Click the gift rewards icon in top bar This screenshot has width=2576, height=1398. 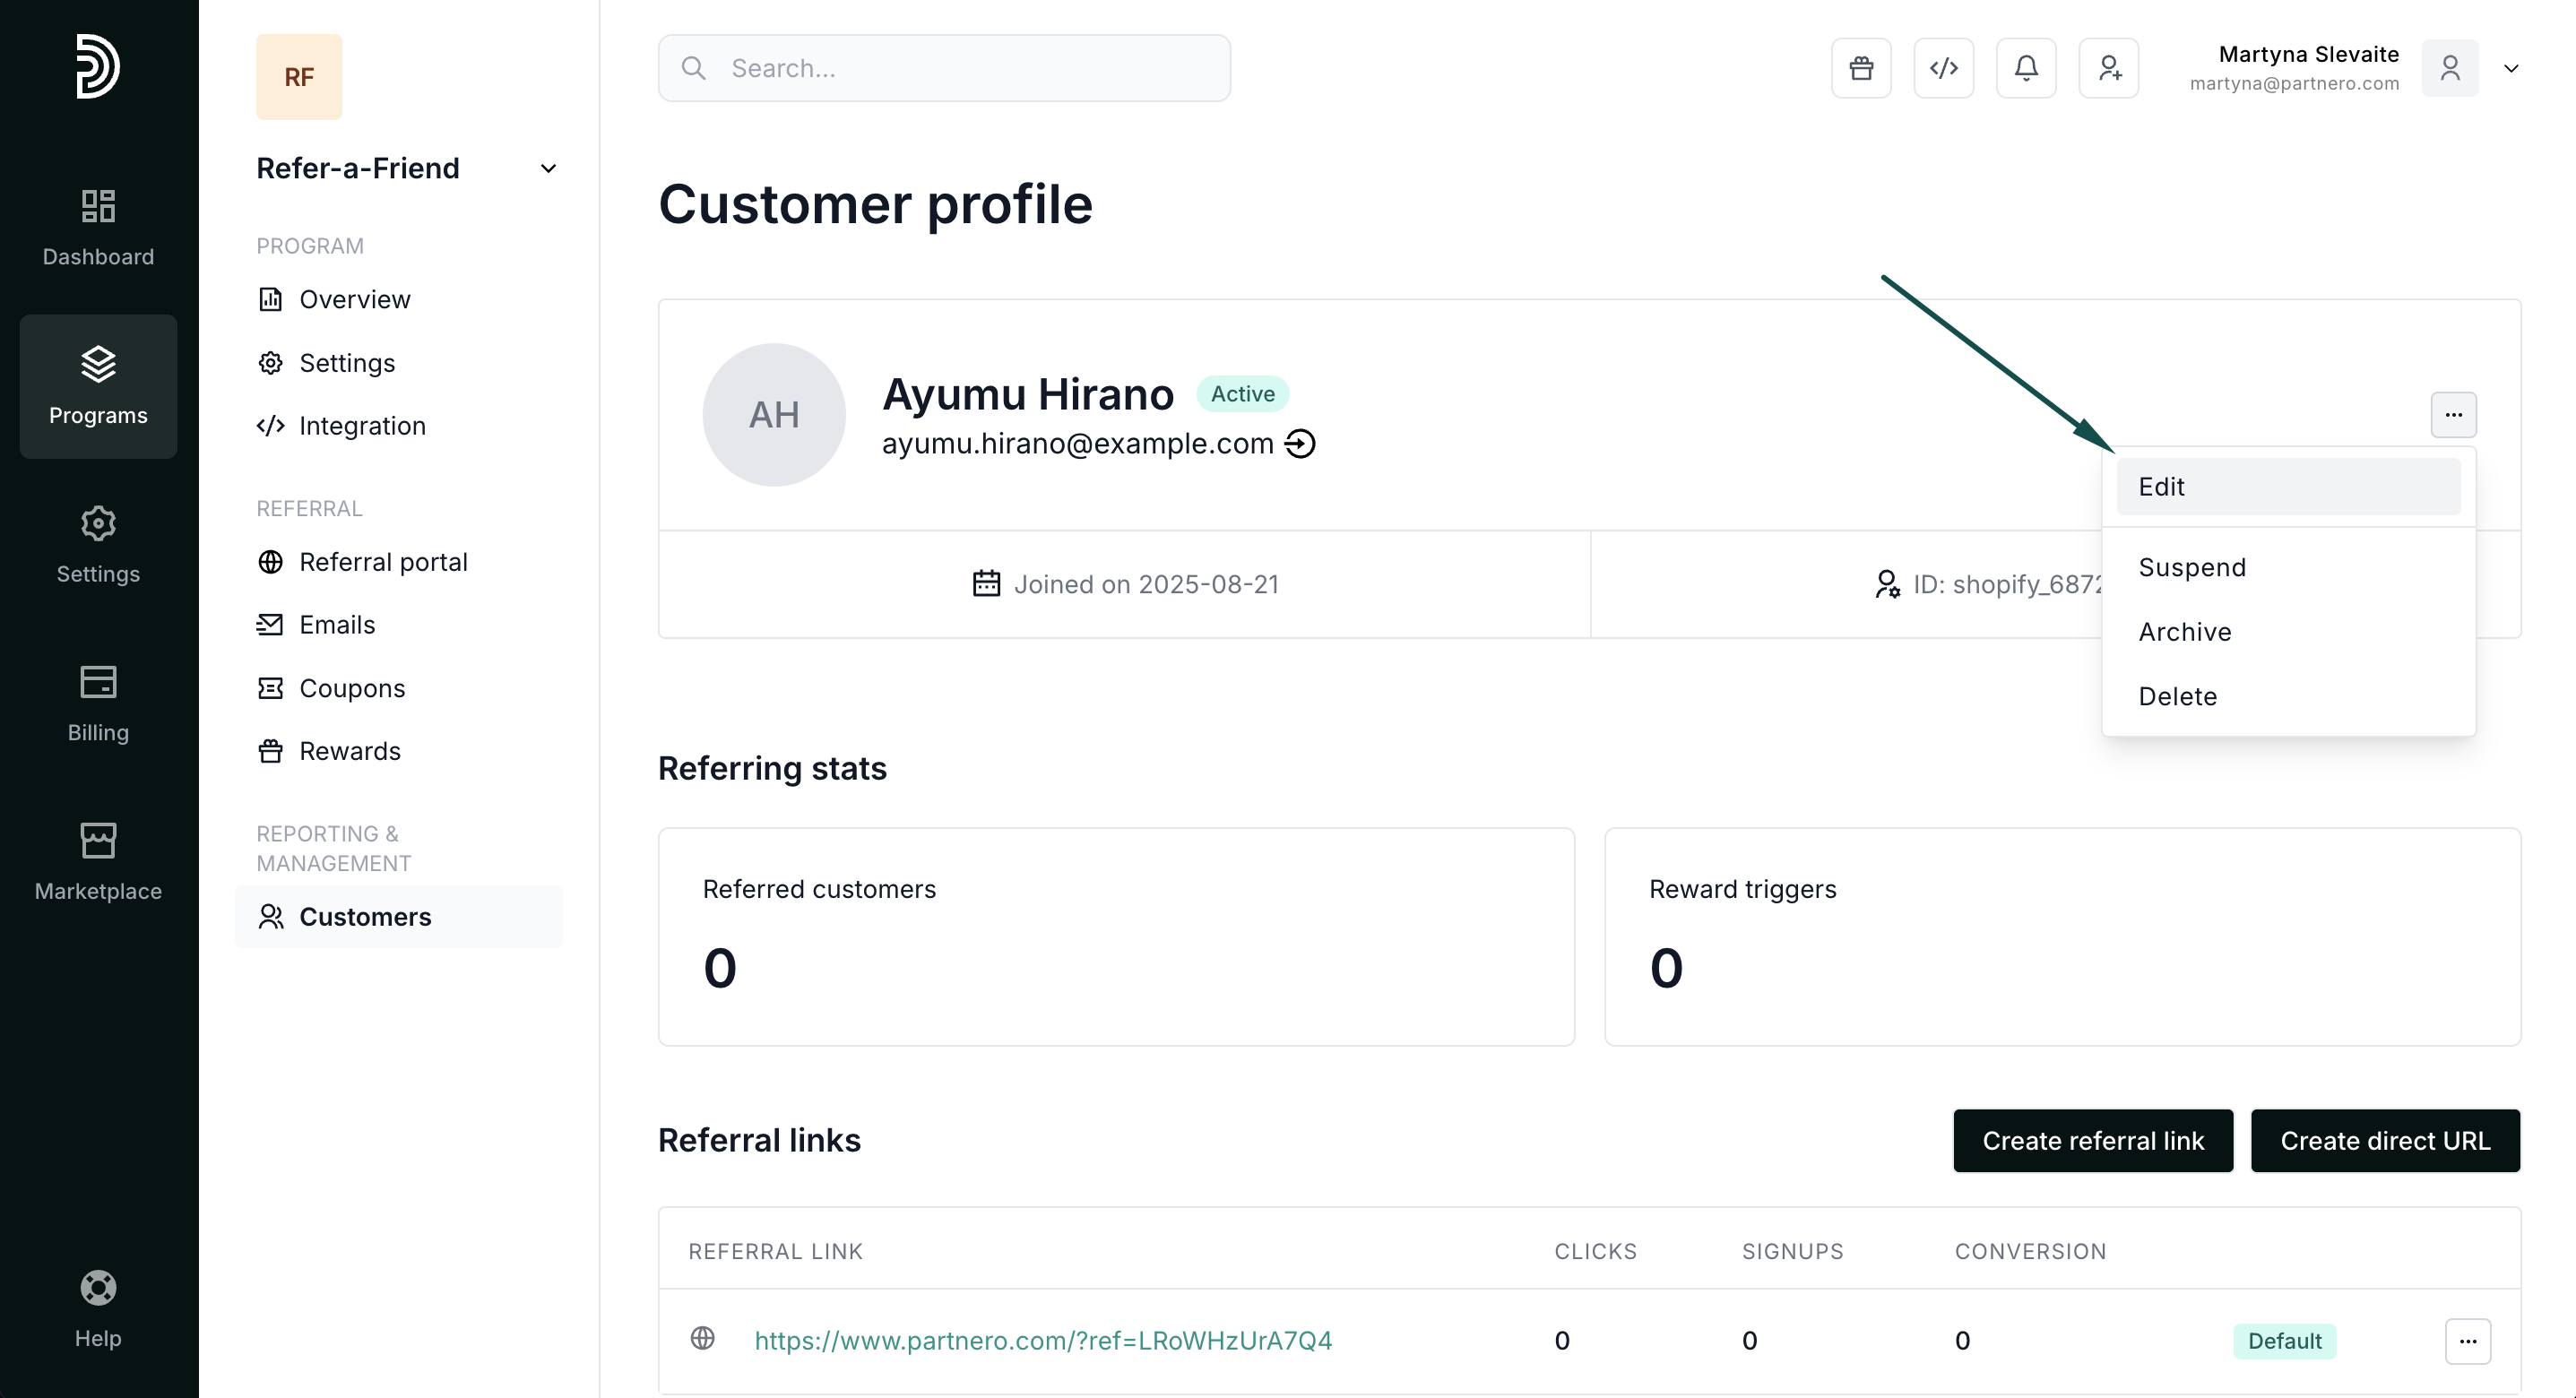(1861, 68)
